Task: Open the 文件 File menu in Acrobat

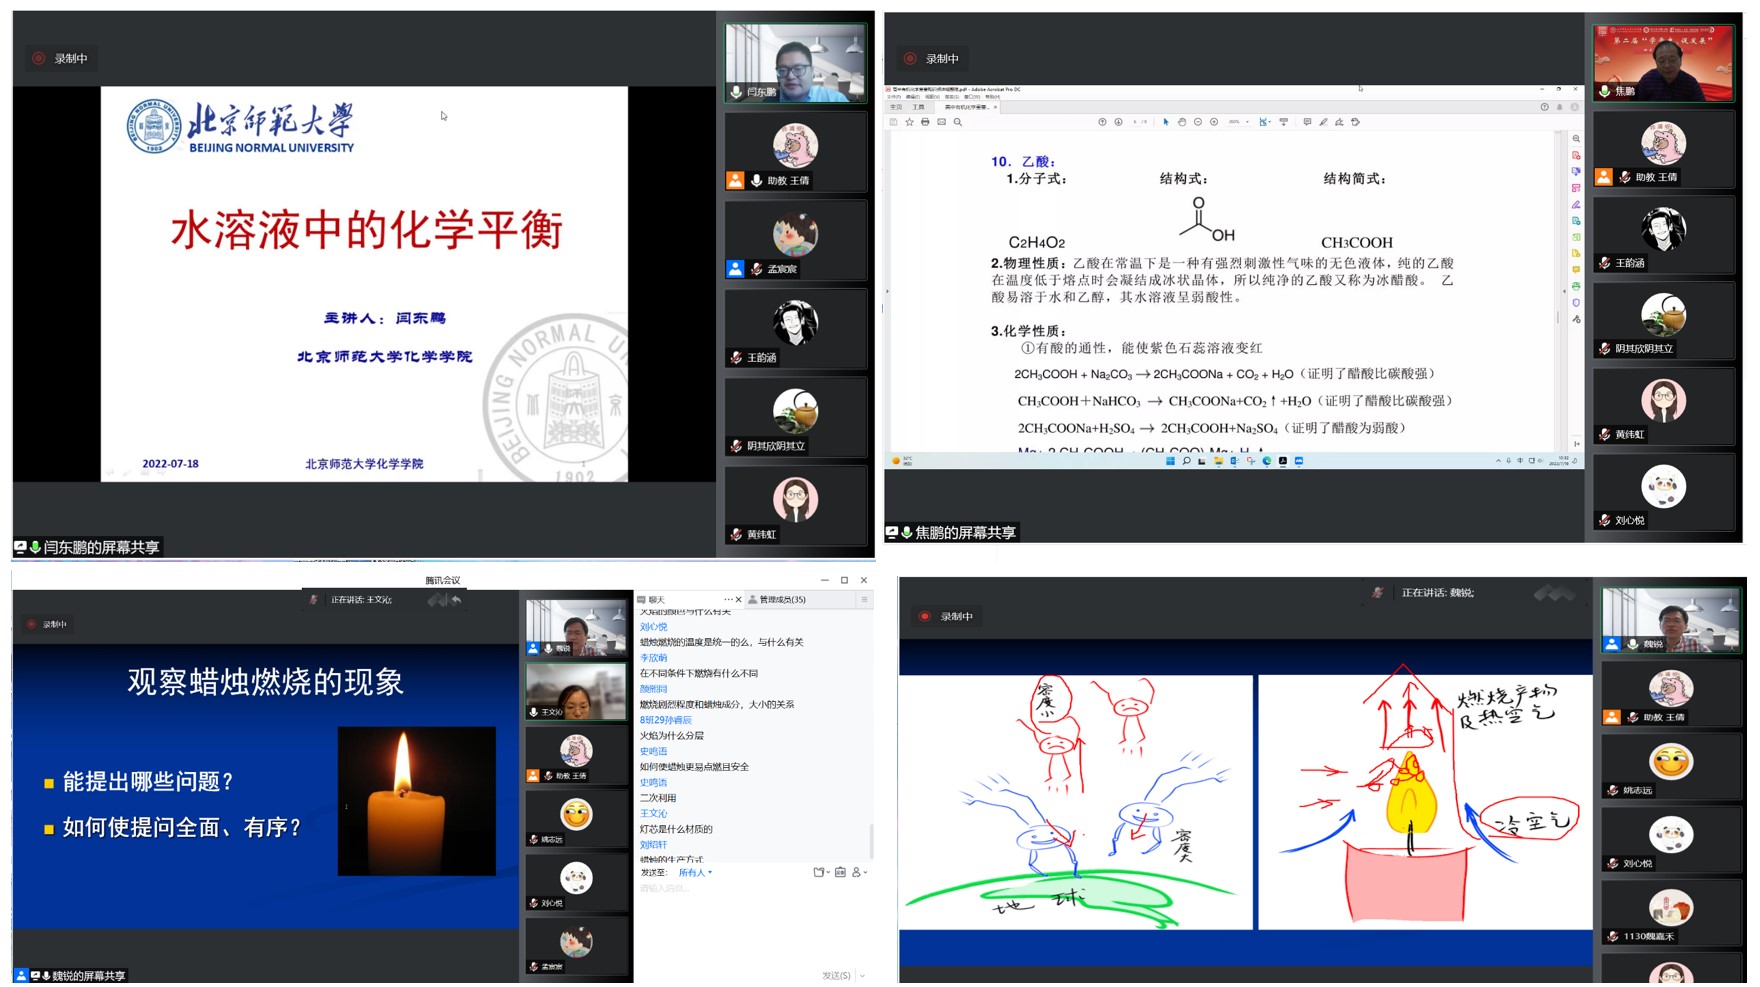Action: (x=891, y=97)
